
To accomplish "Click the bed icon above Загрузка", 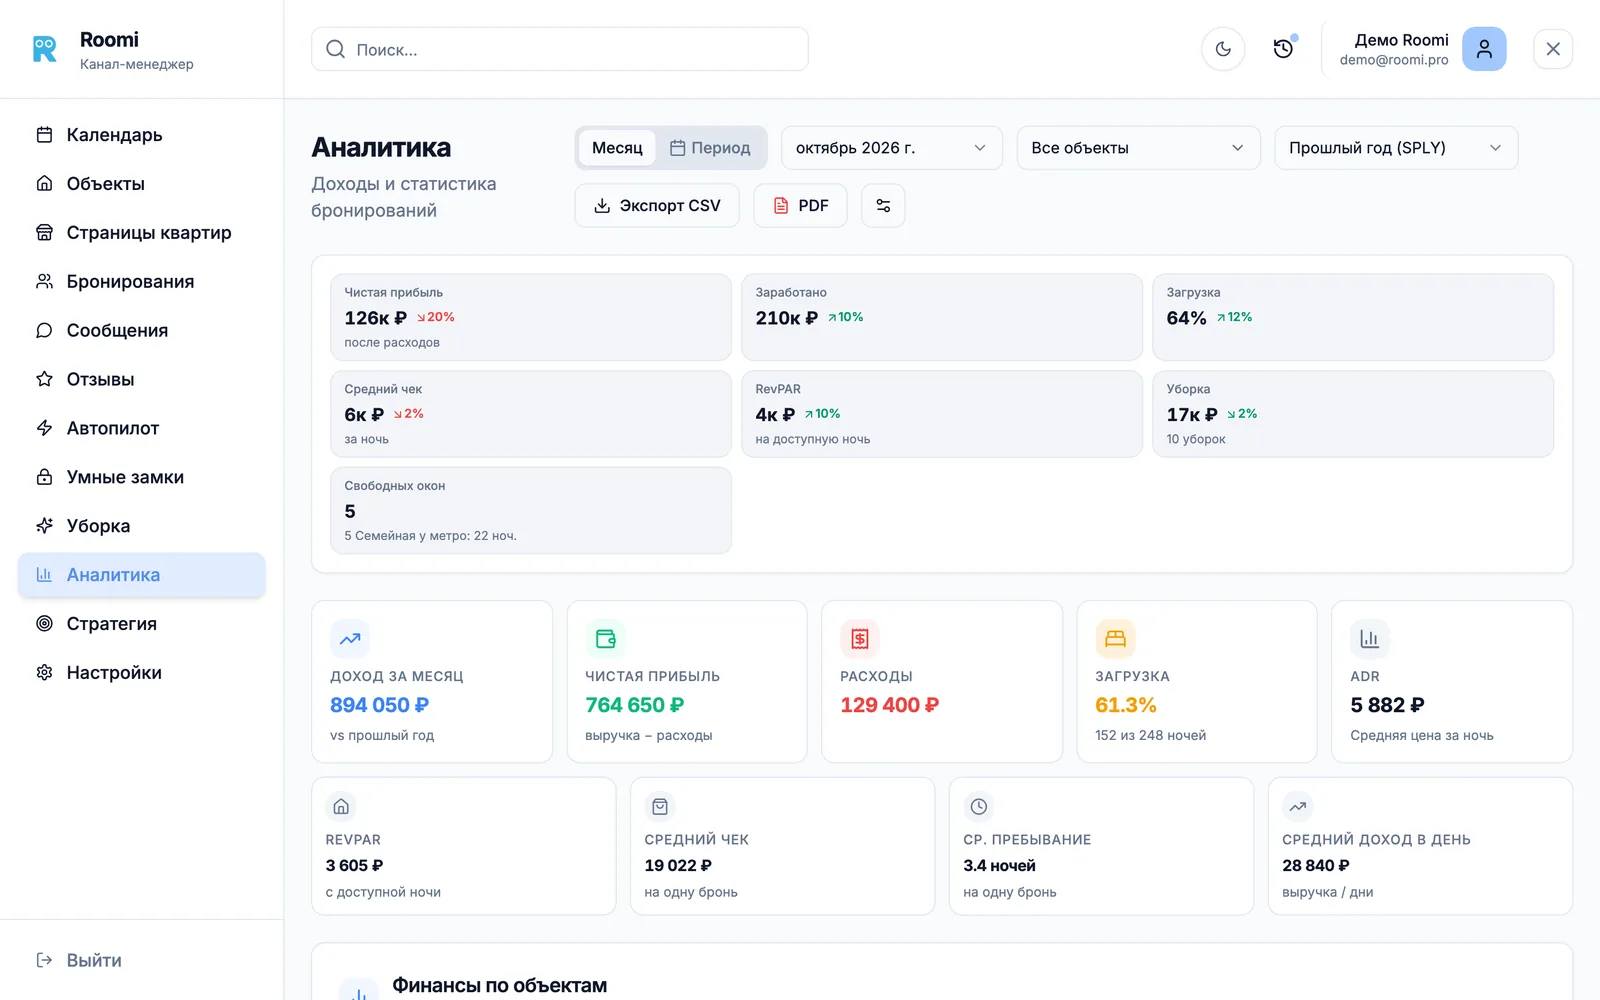I will point(1115,639).
